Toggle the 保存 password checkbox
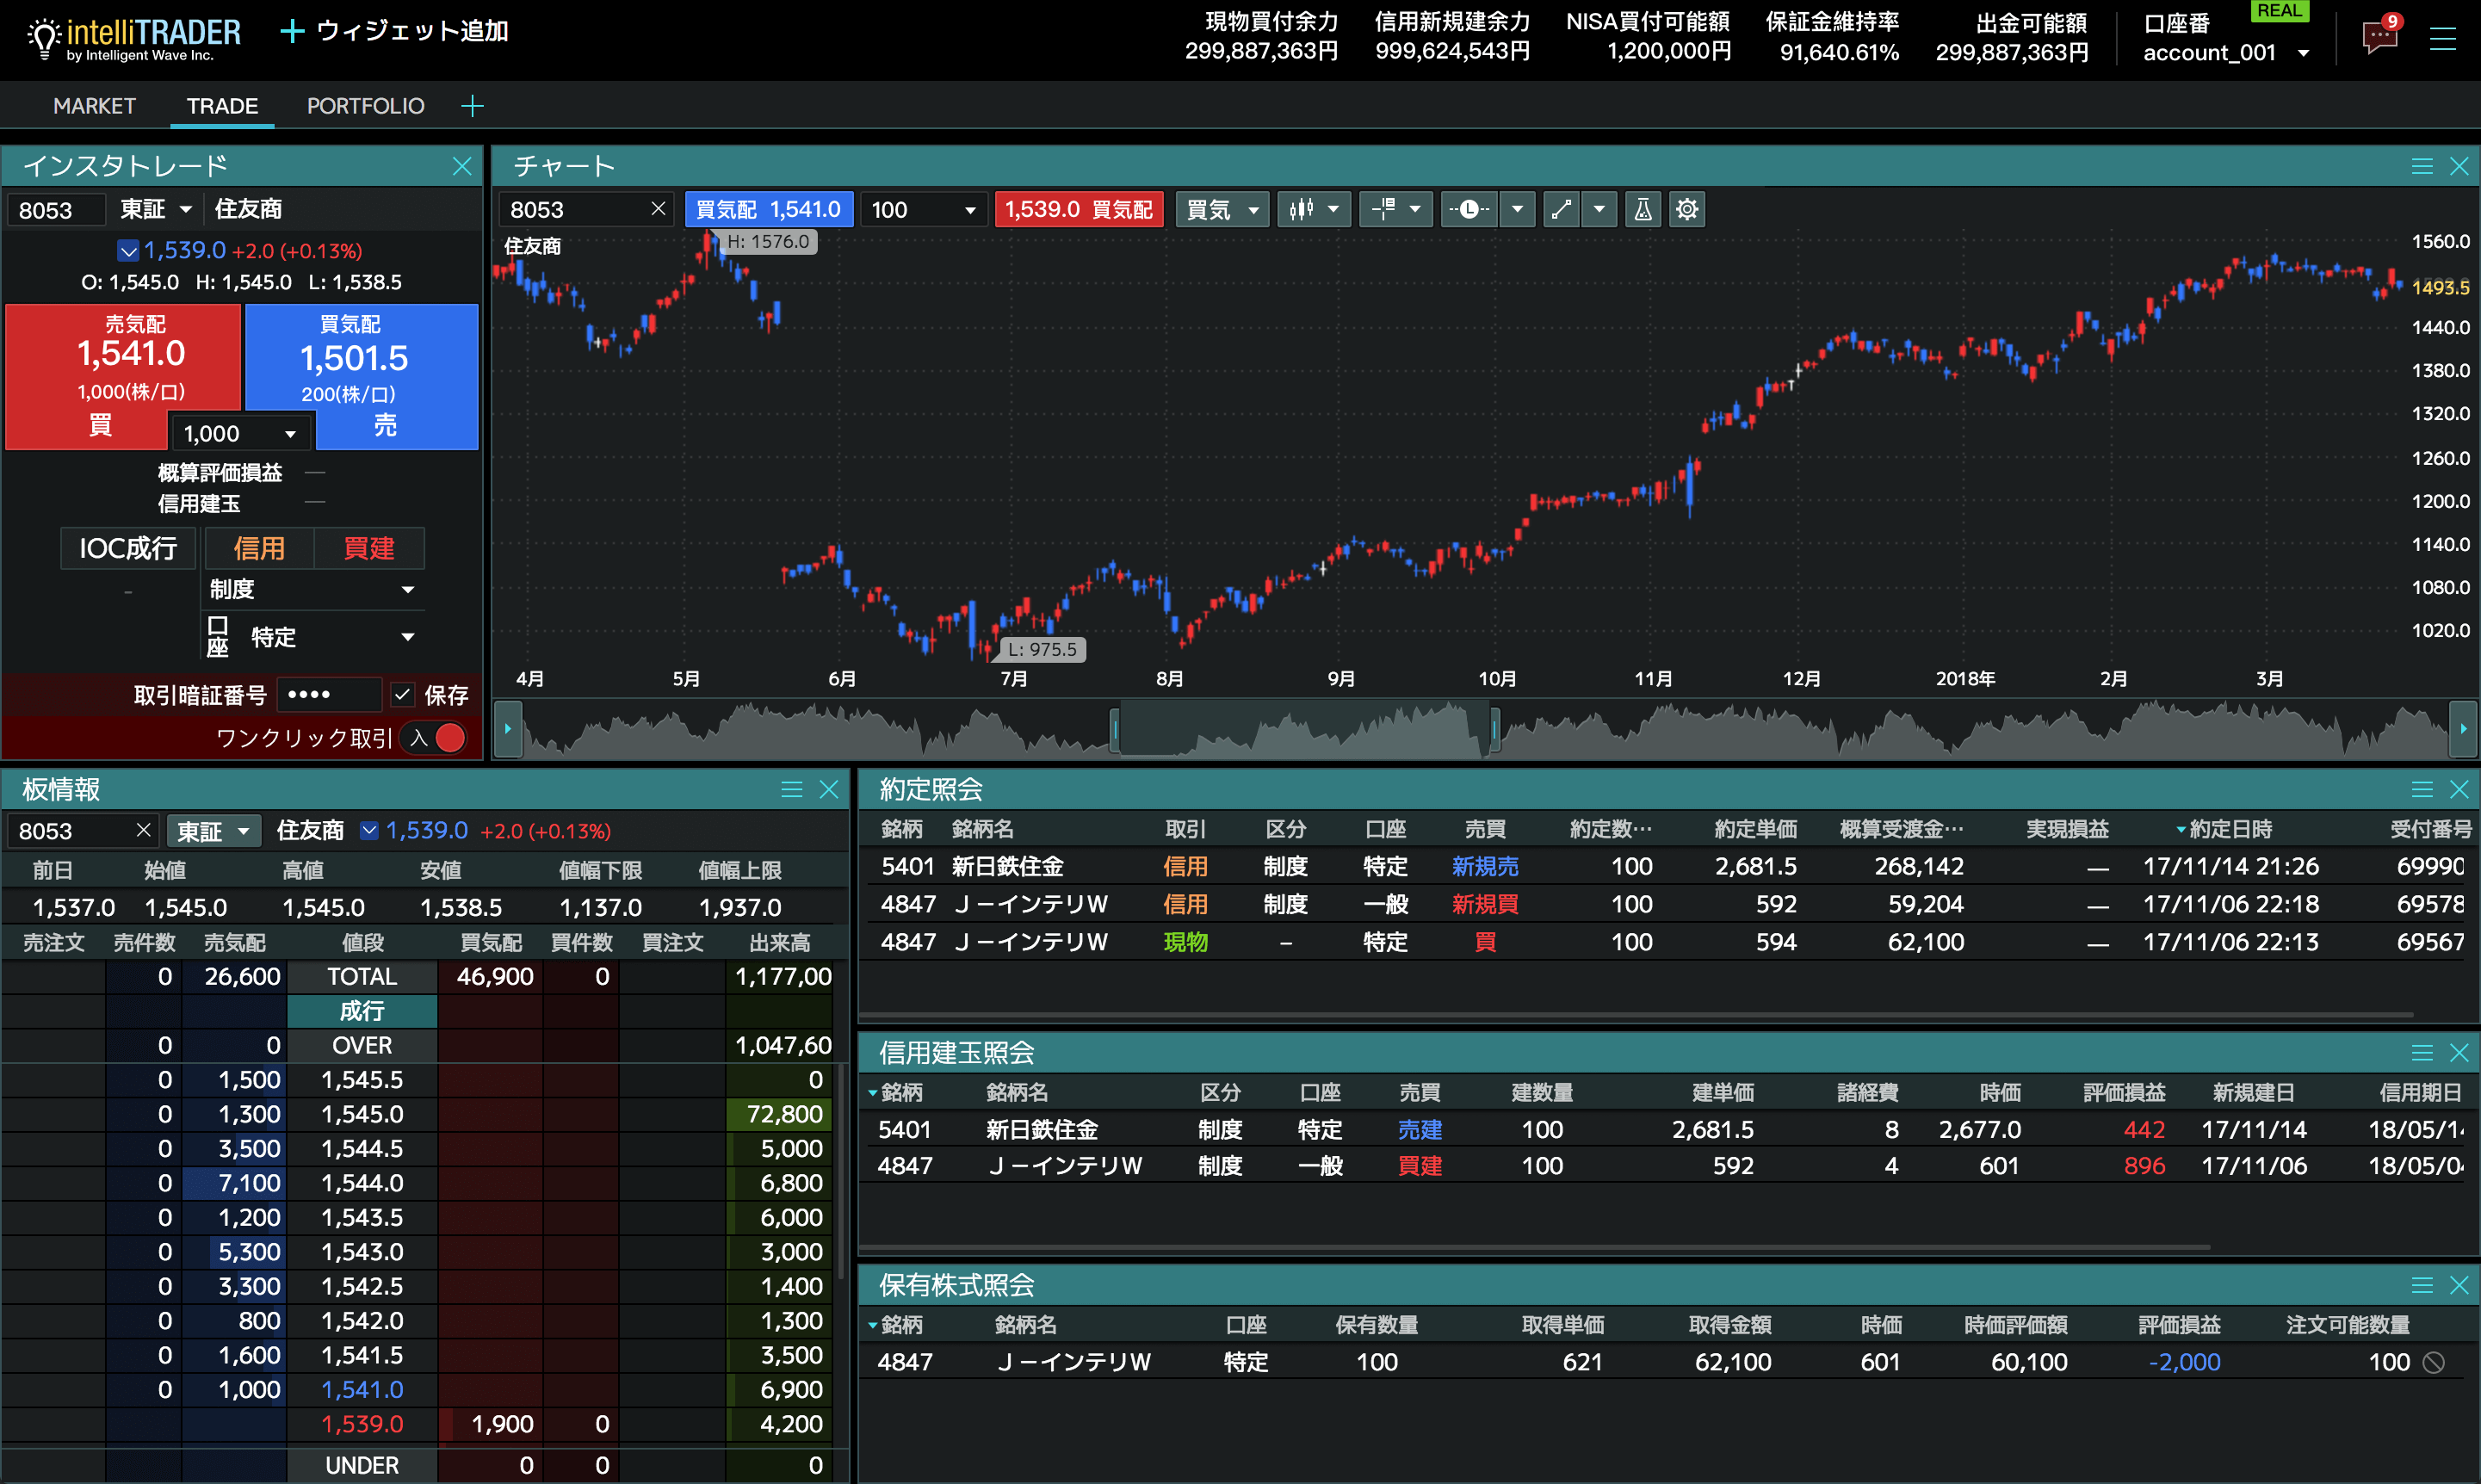 402,694
